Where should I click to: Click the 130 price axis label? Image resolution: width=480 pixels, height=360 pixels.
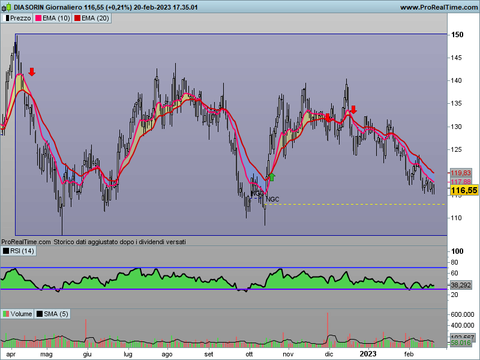(x=456, y=127)
